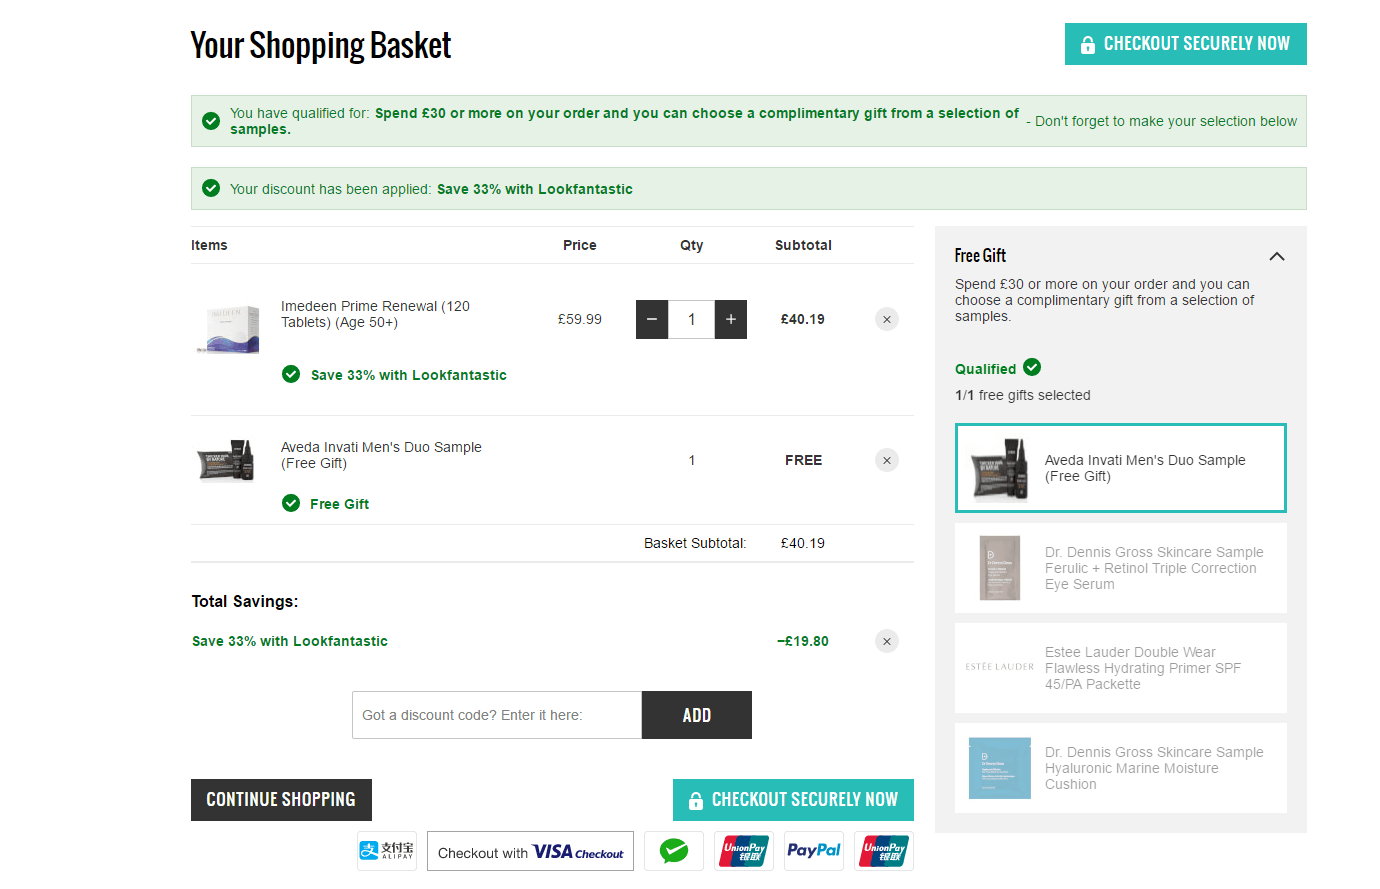
Task: Click the Your Shopping Basket heading
Action: coord(321,46)
